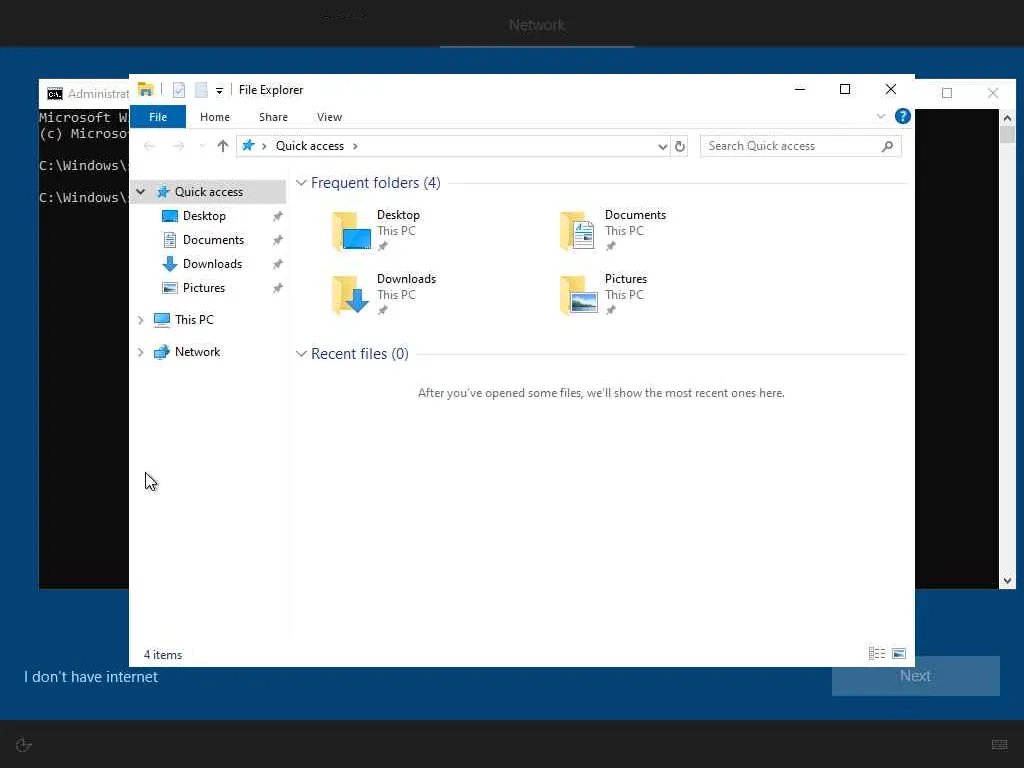
Task: Collapse the Recent files group
Action: coord(301,354)
